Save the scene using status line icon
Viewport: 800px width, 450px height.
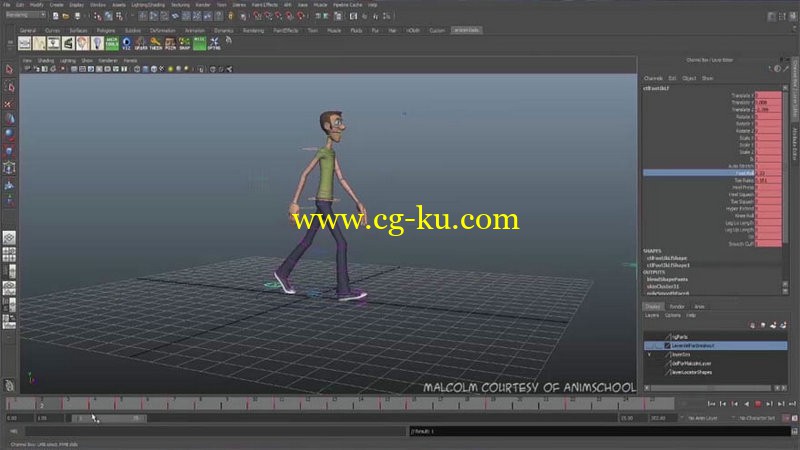click(x=77, y=16)
